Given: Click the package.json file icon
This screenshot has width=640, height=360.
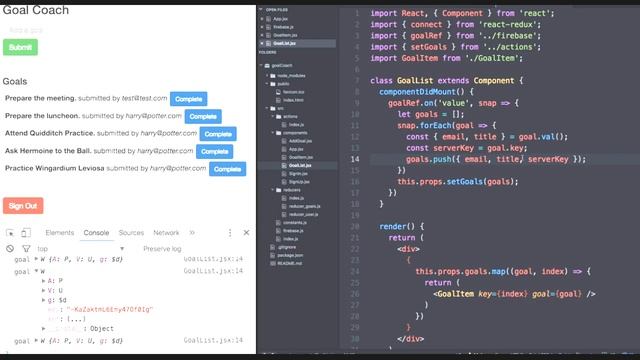Looking at the screenshot, I should (272, 256).
